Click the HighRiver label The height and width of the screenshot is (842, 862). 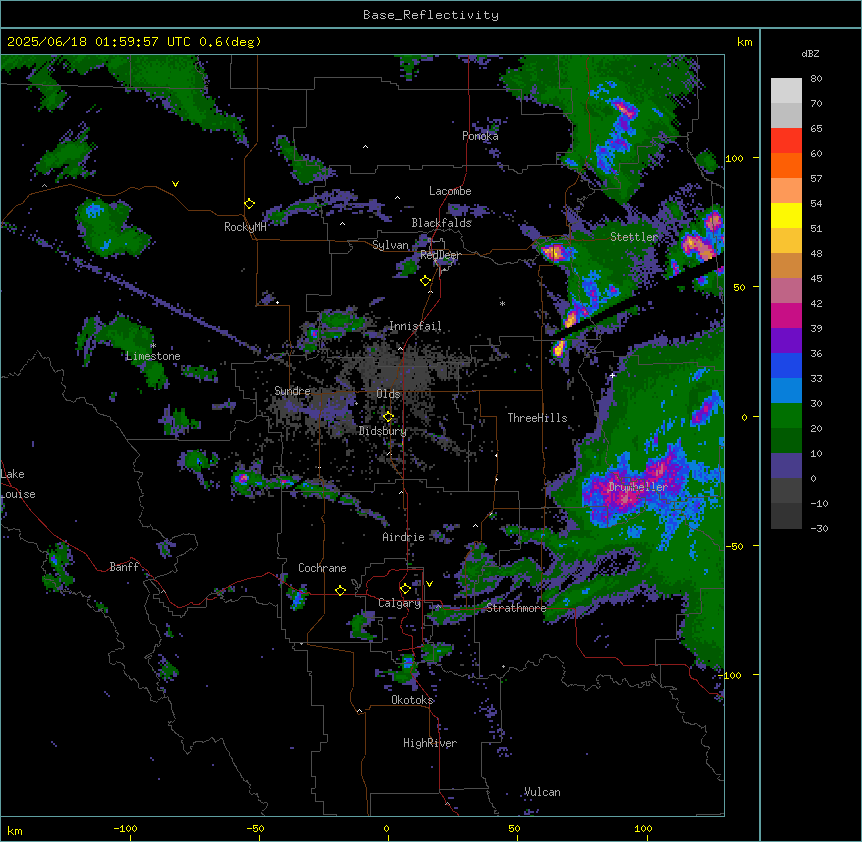pyautogui.click(x=430, y=743)
